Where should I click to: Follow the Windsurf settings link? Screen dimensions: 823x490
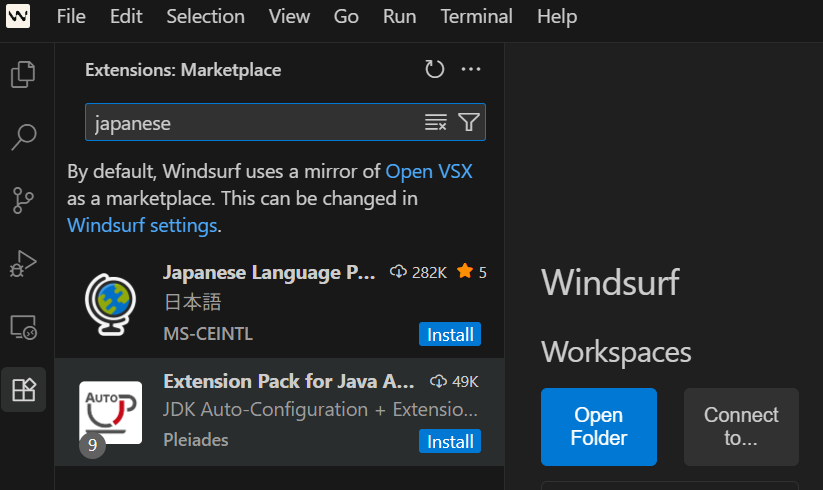pos(142,226)
